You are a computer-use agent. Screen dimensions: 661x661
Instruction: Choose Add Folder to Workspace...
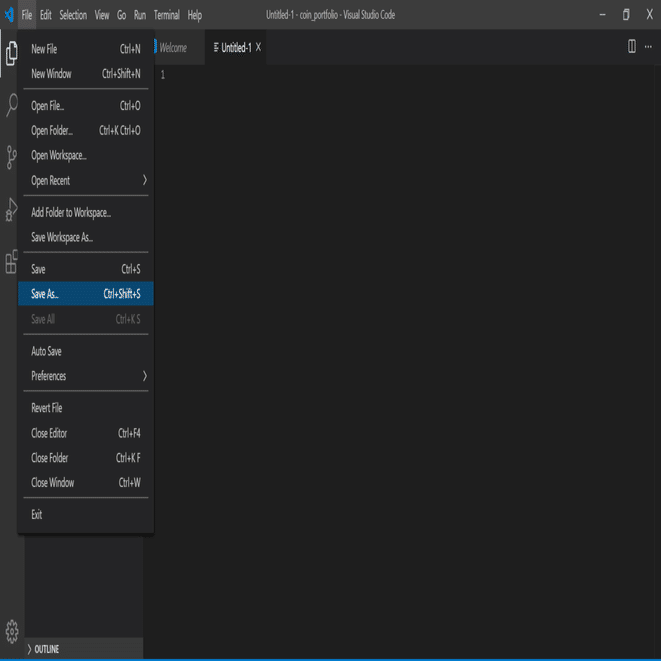tap(86, 212)
